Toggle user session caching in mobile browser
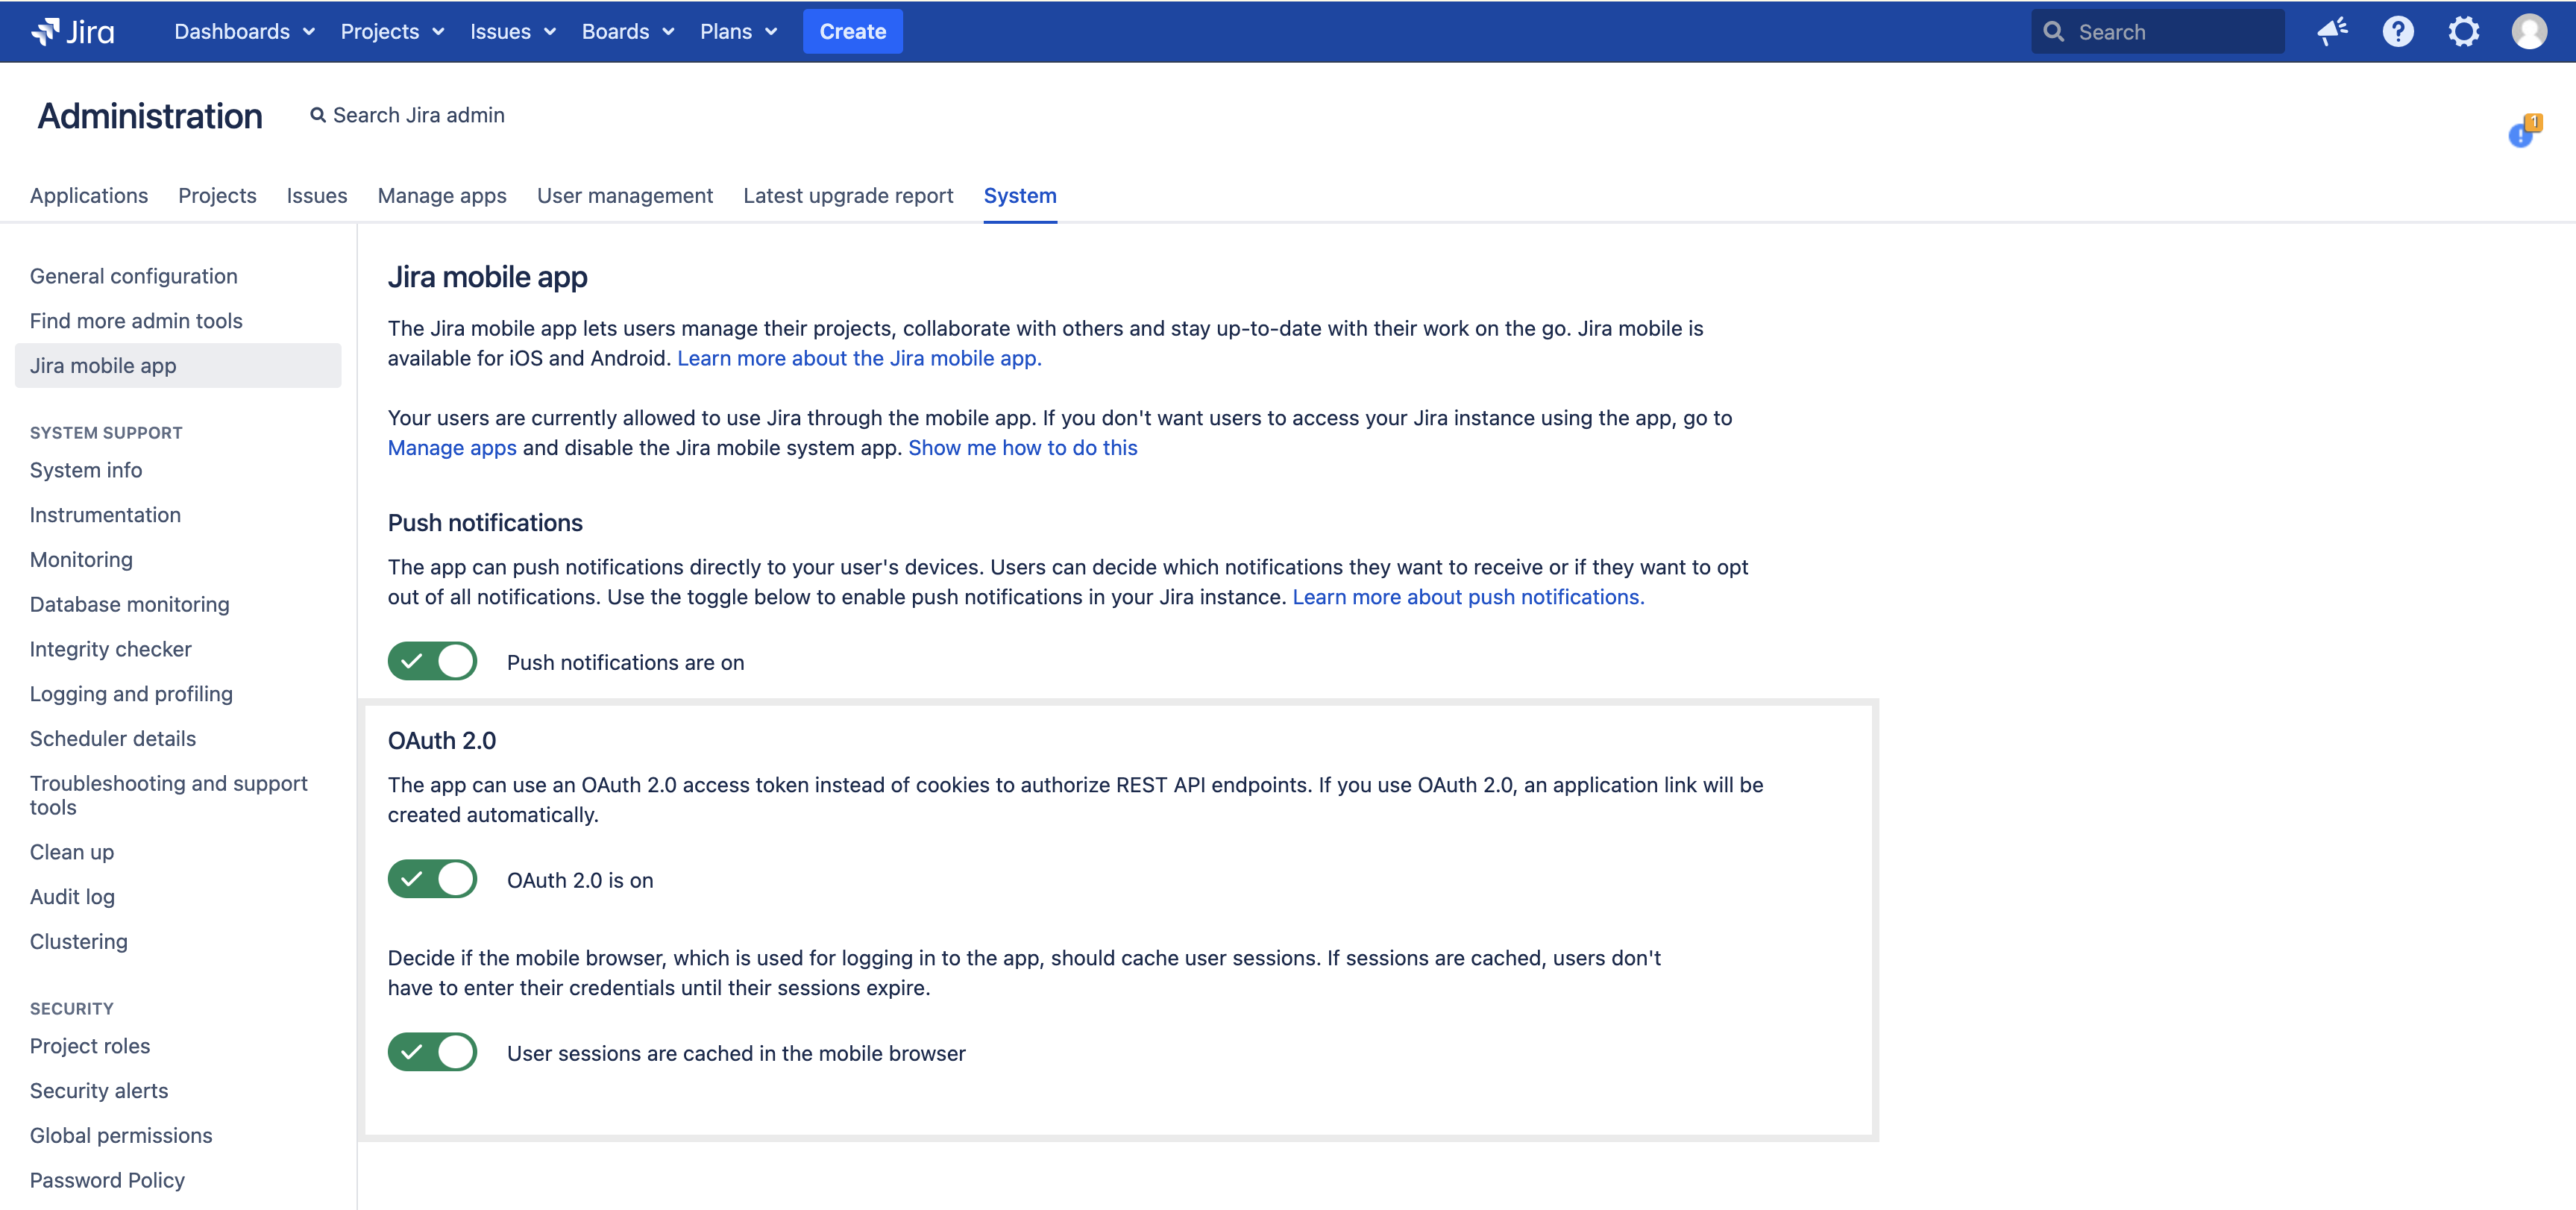This screenshot has height=1210, width=2576. (432, 1052)
